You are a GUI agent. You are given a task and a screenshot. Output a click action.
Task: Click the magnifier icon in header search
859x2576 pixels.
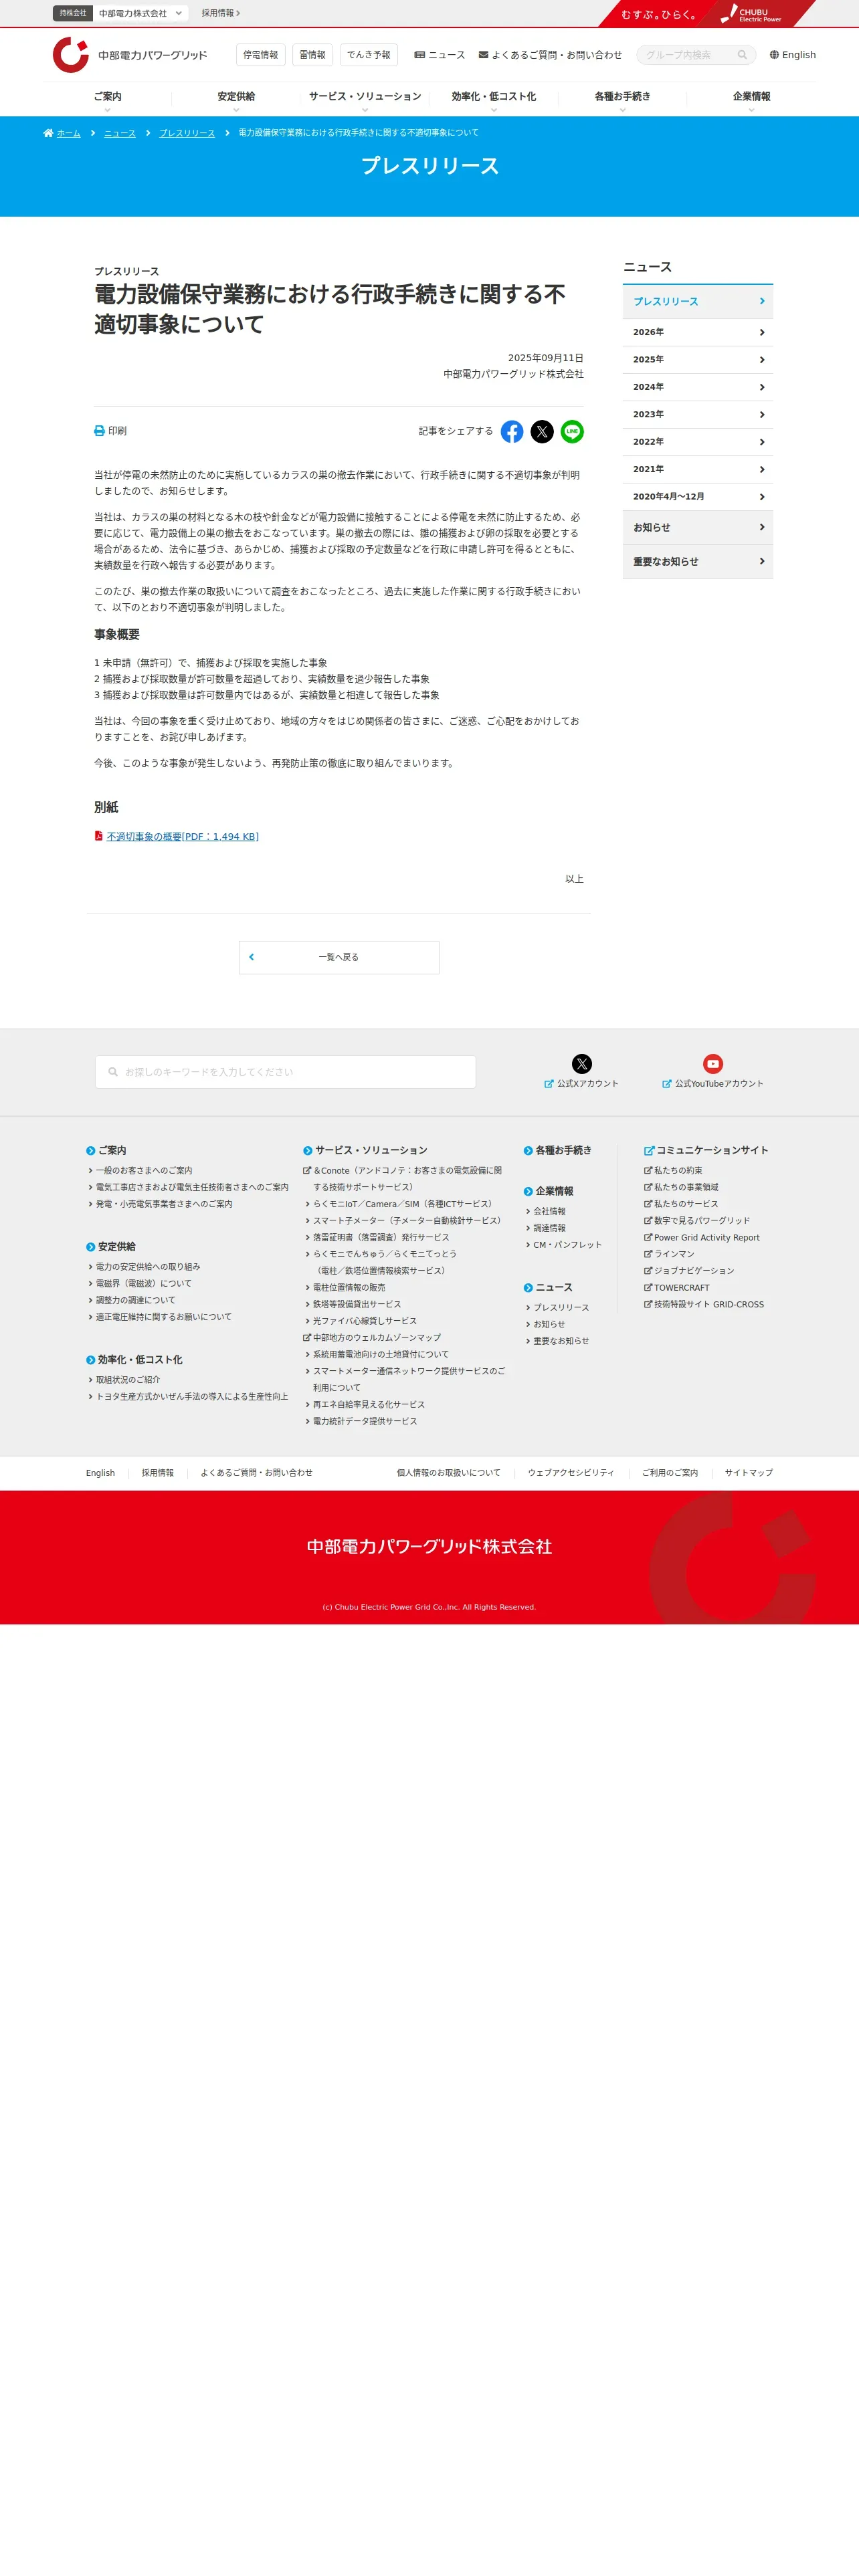click(x=742, y=55)
